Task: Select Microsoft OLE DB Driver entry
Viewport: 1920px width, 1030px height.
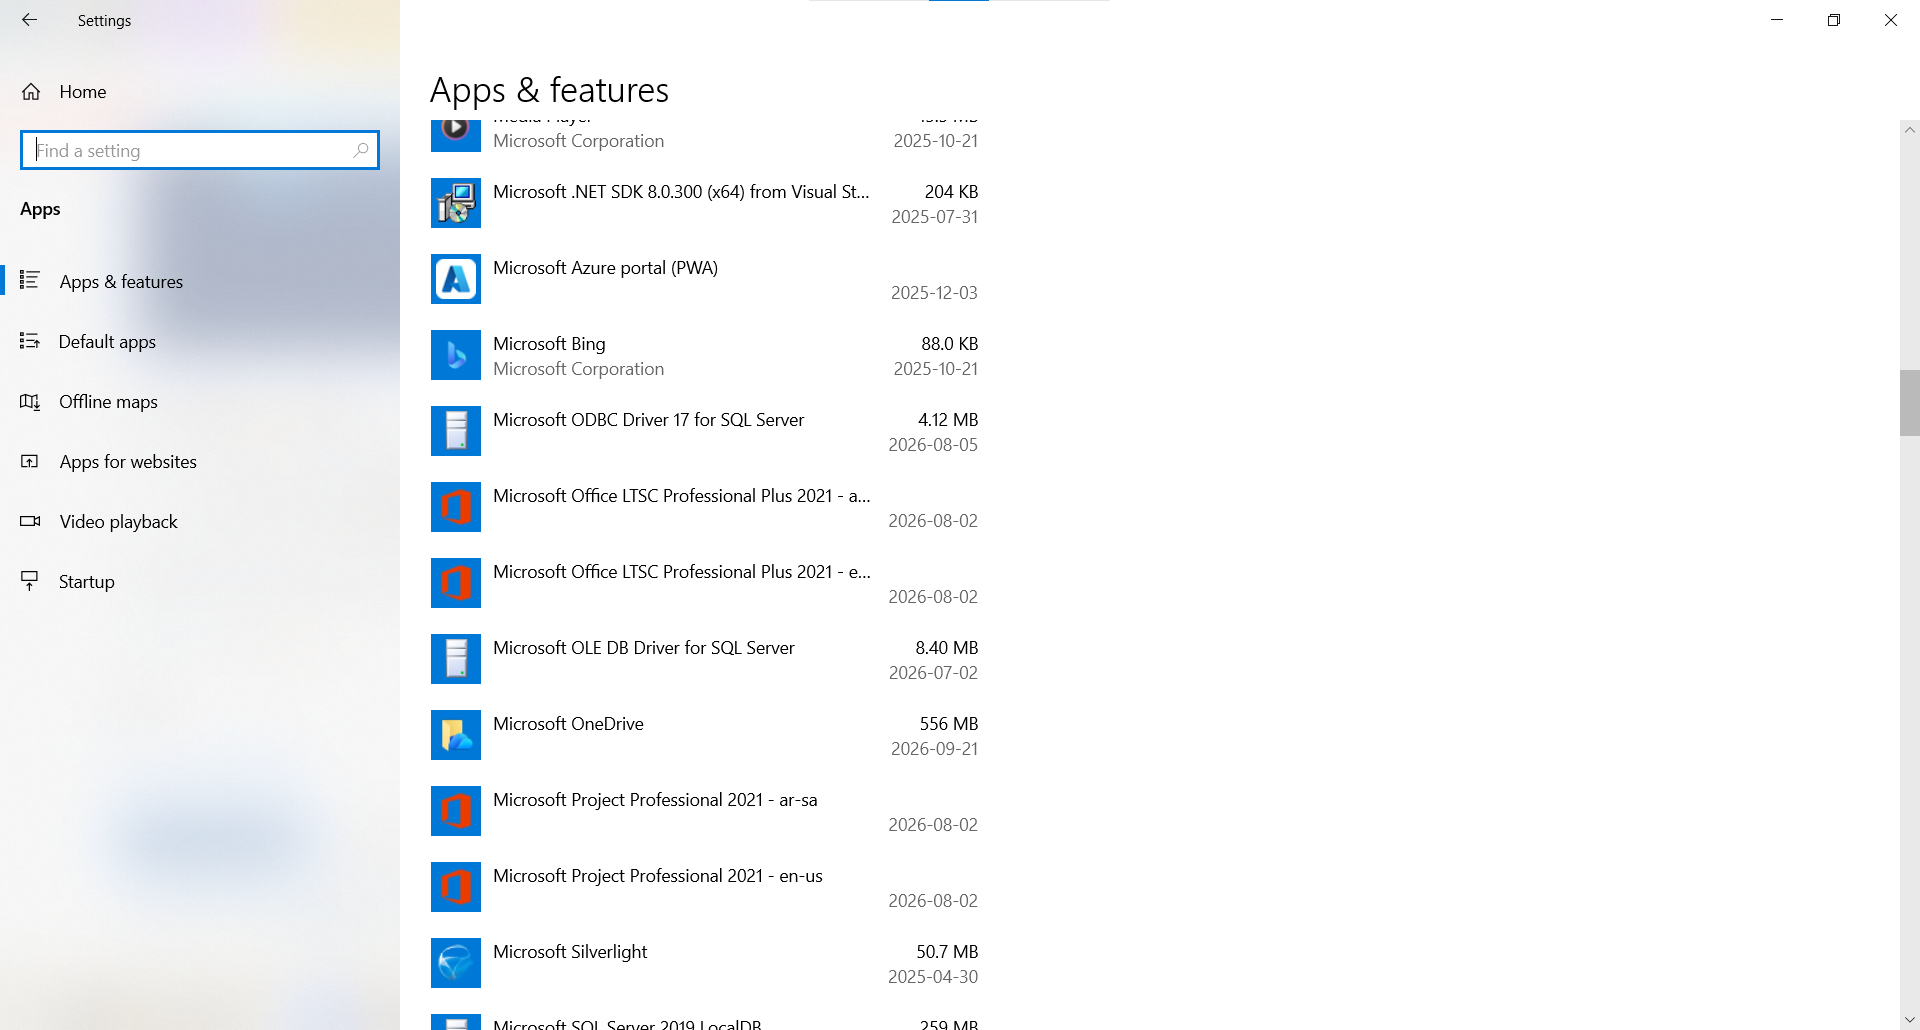Action: coord(644,648)
